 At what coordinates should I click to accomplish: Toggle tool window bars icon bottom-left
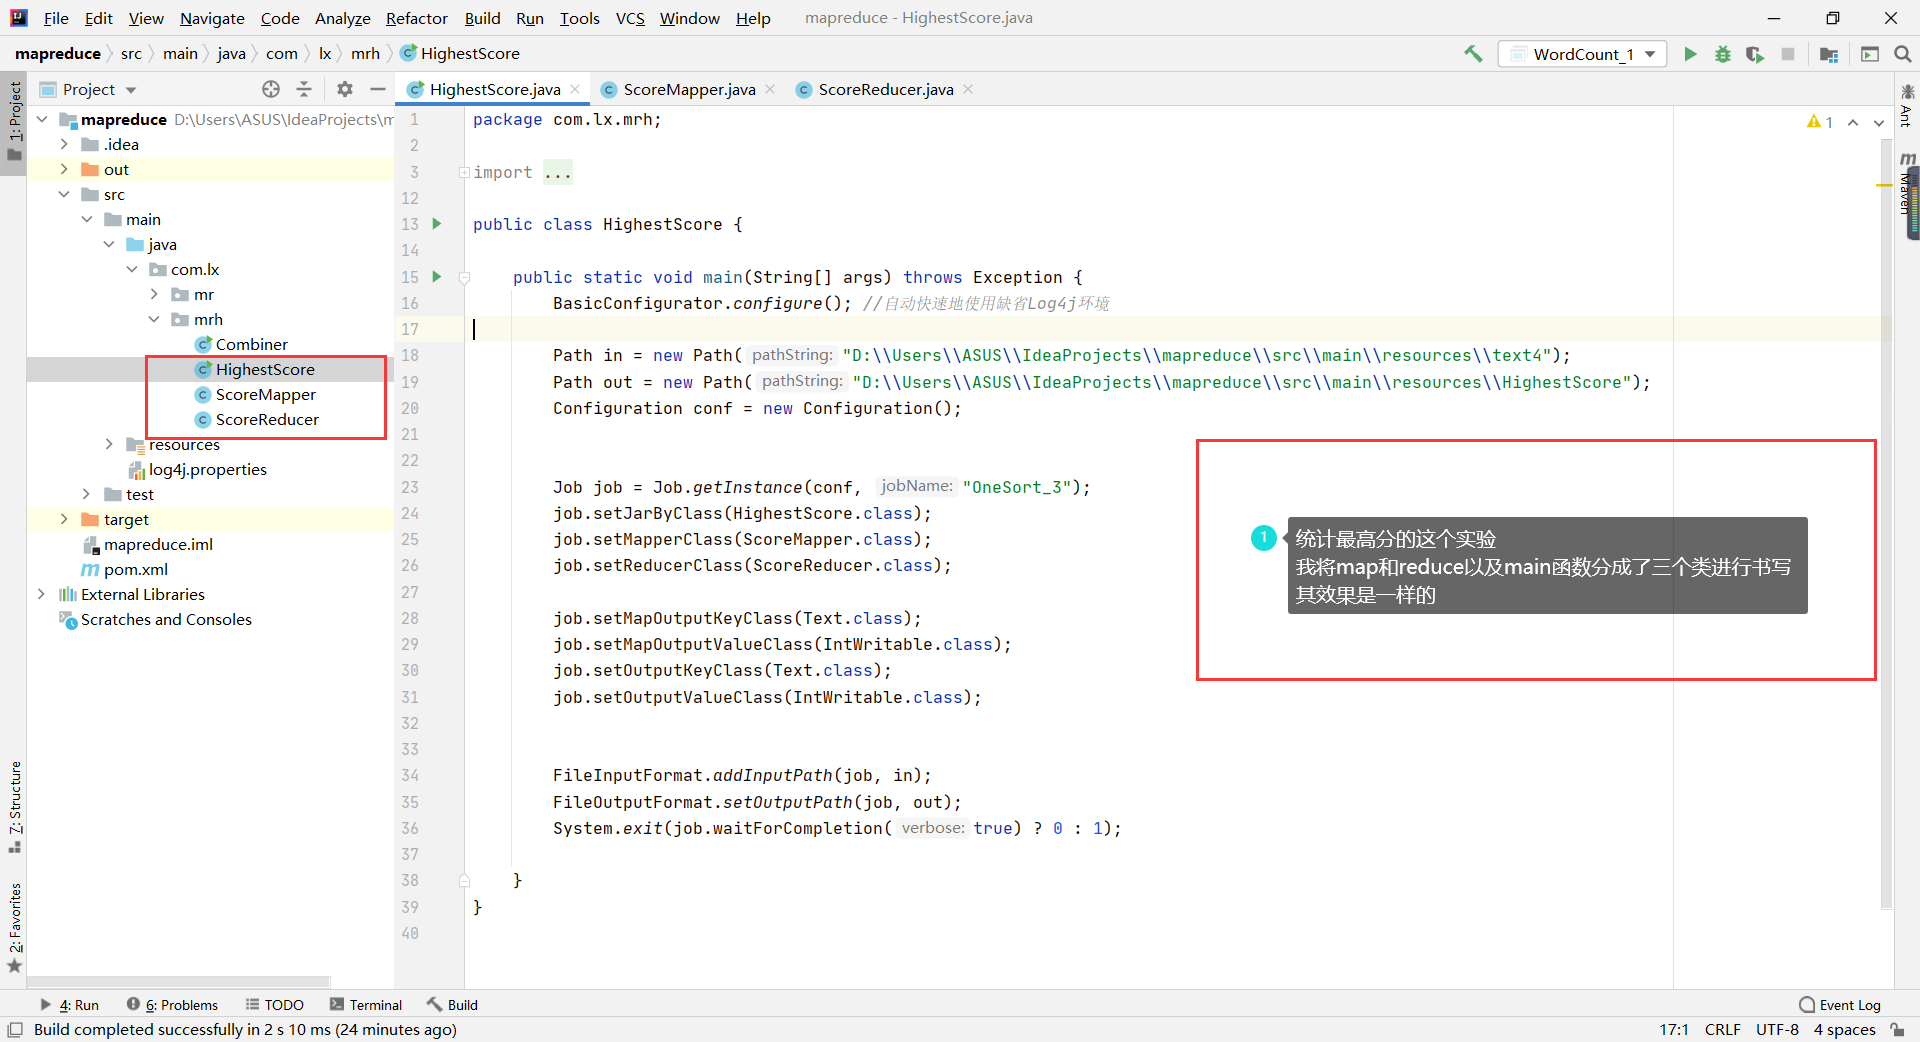(15, 1029)
